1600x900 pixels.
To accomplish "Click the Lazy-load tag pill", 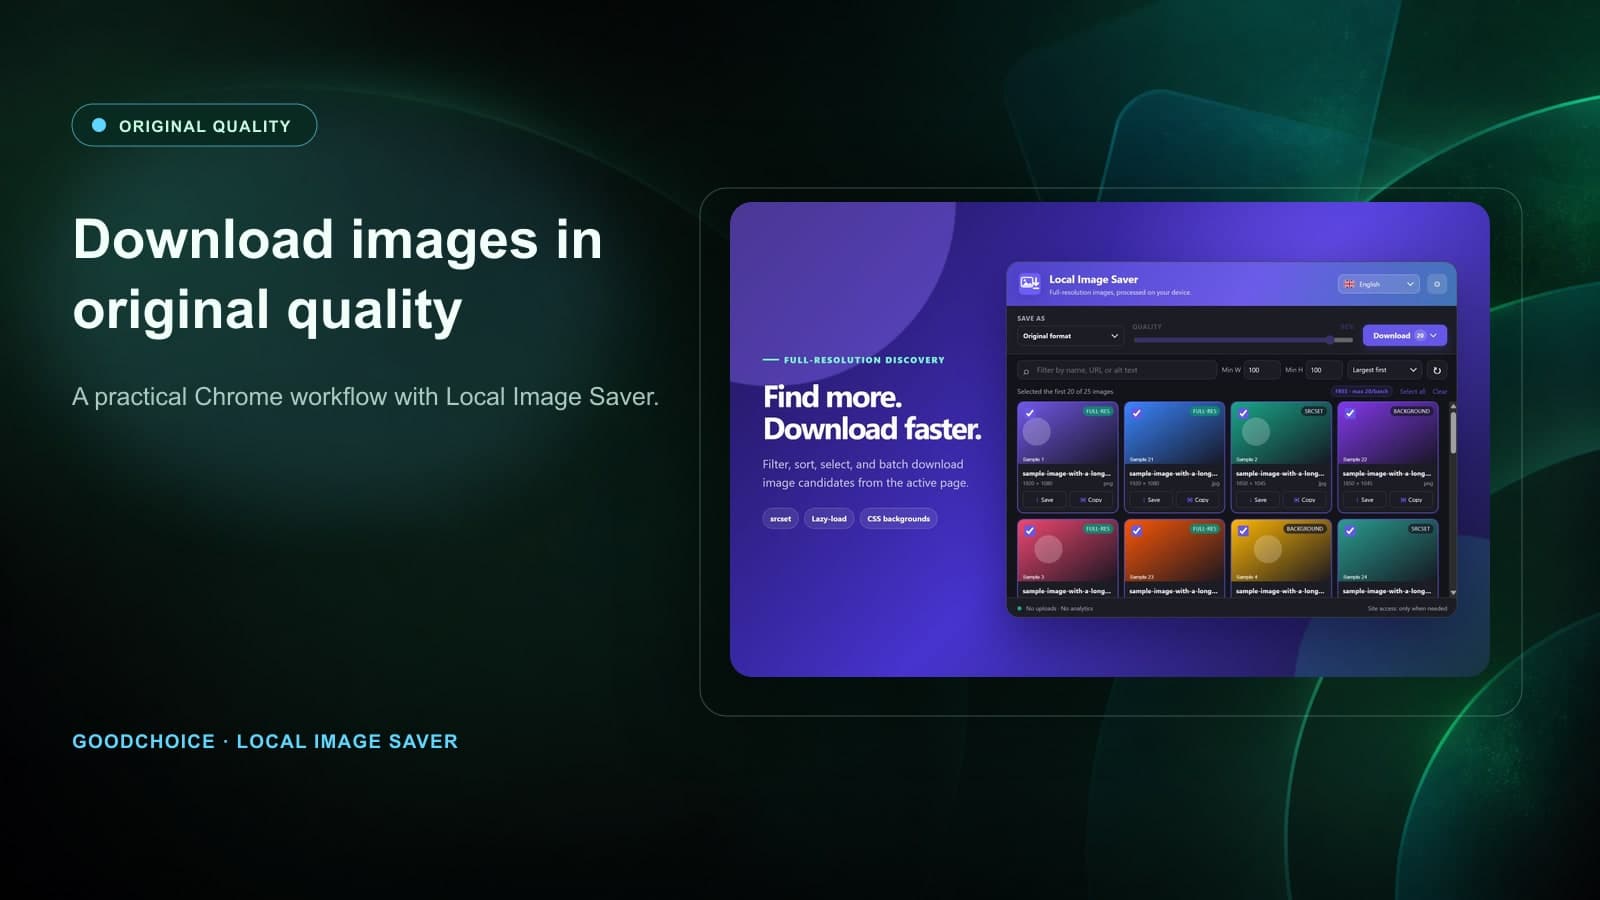I will [x=829, y=519].
